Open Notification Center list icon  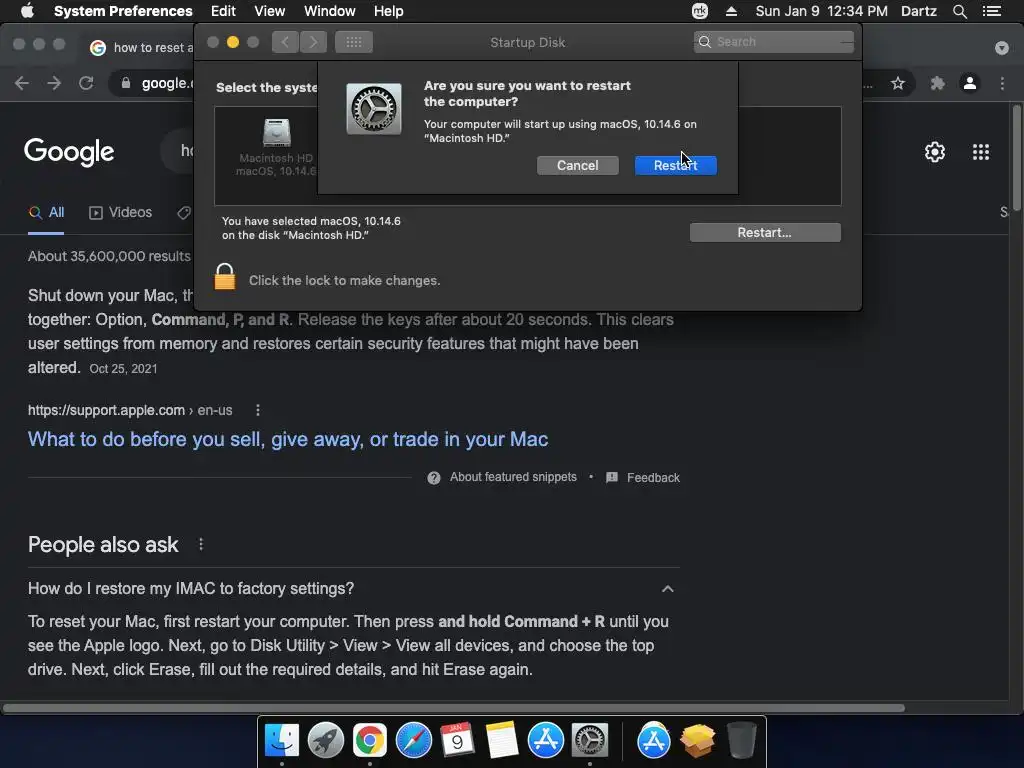pos(992,11)
